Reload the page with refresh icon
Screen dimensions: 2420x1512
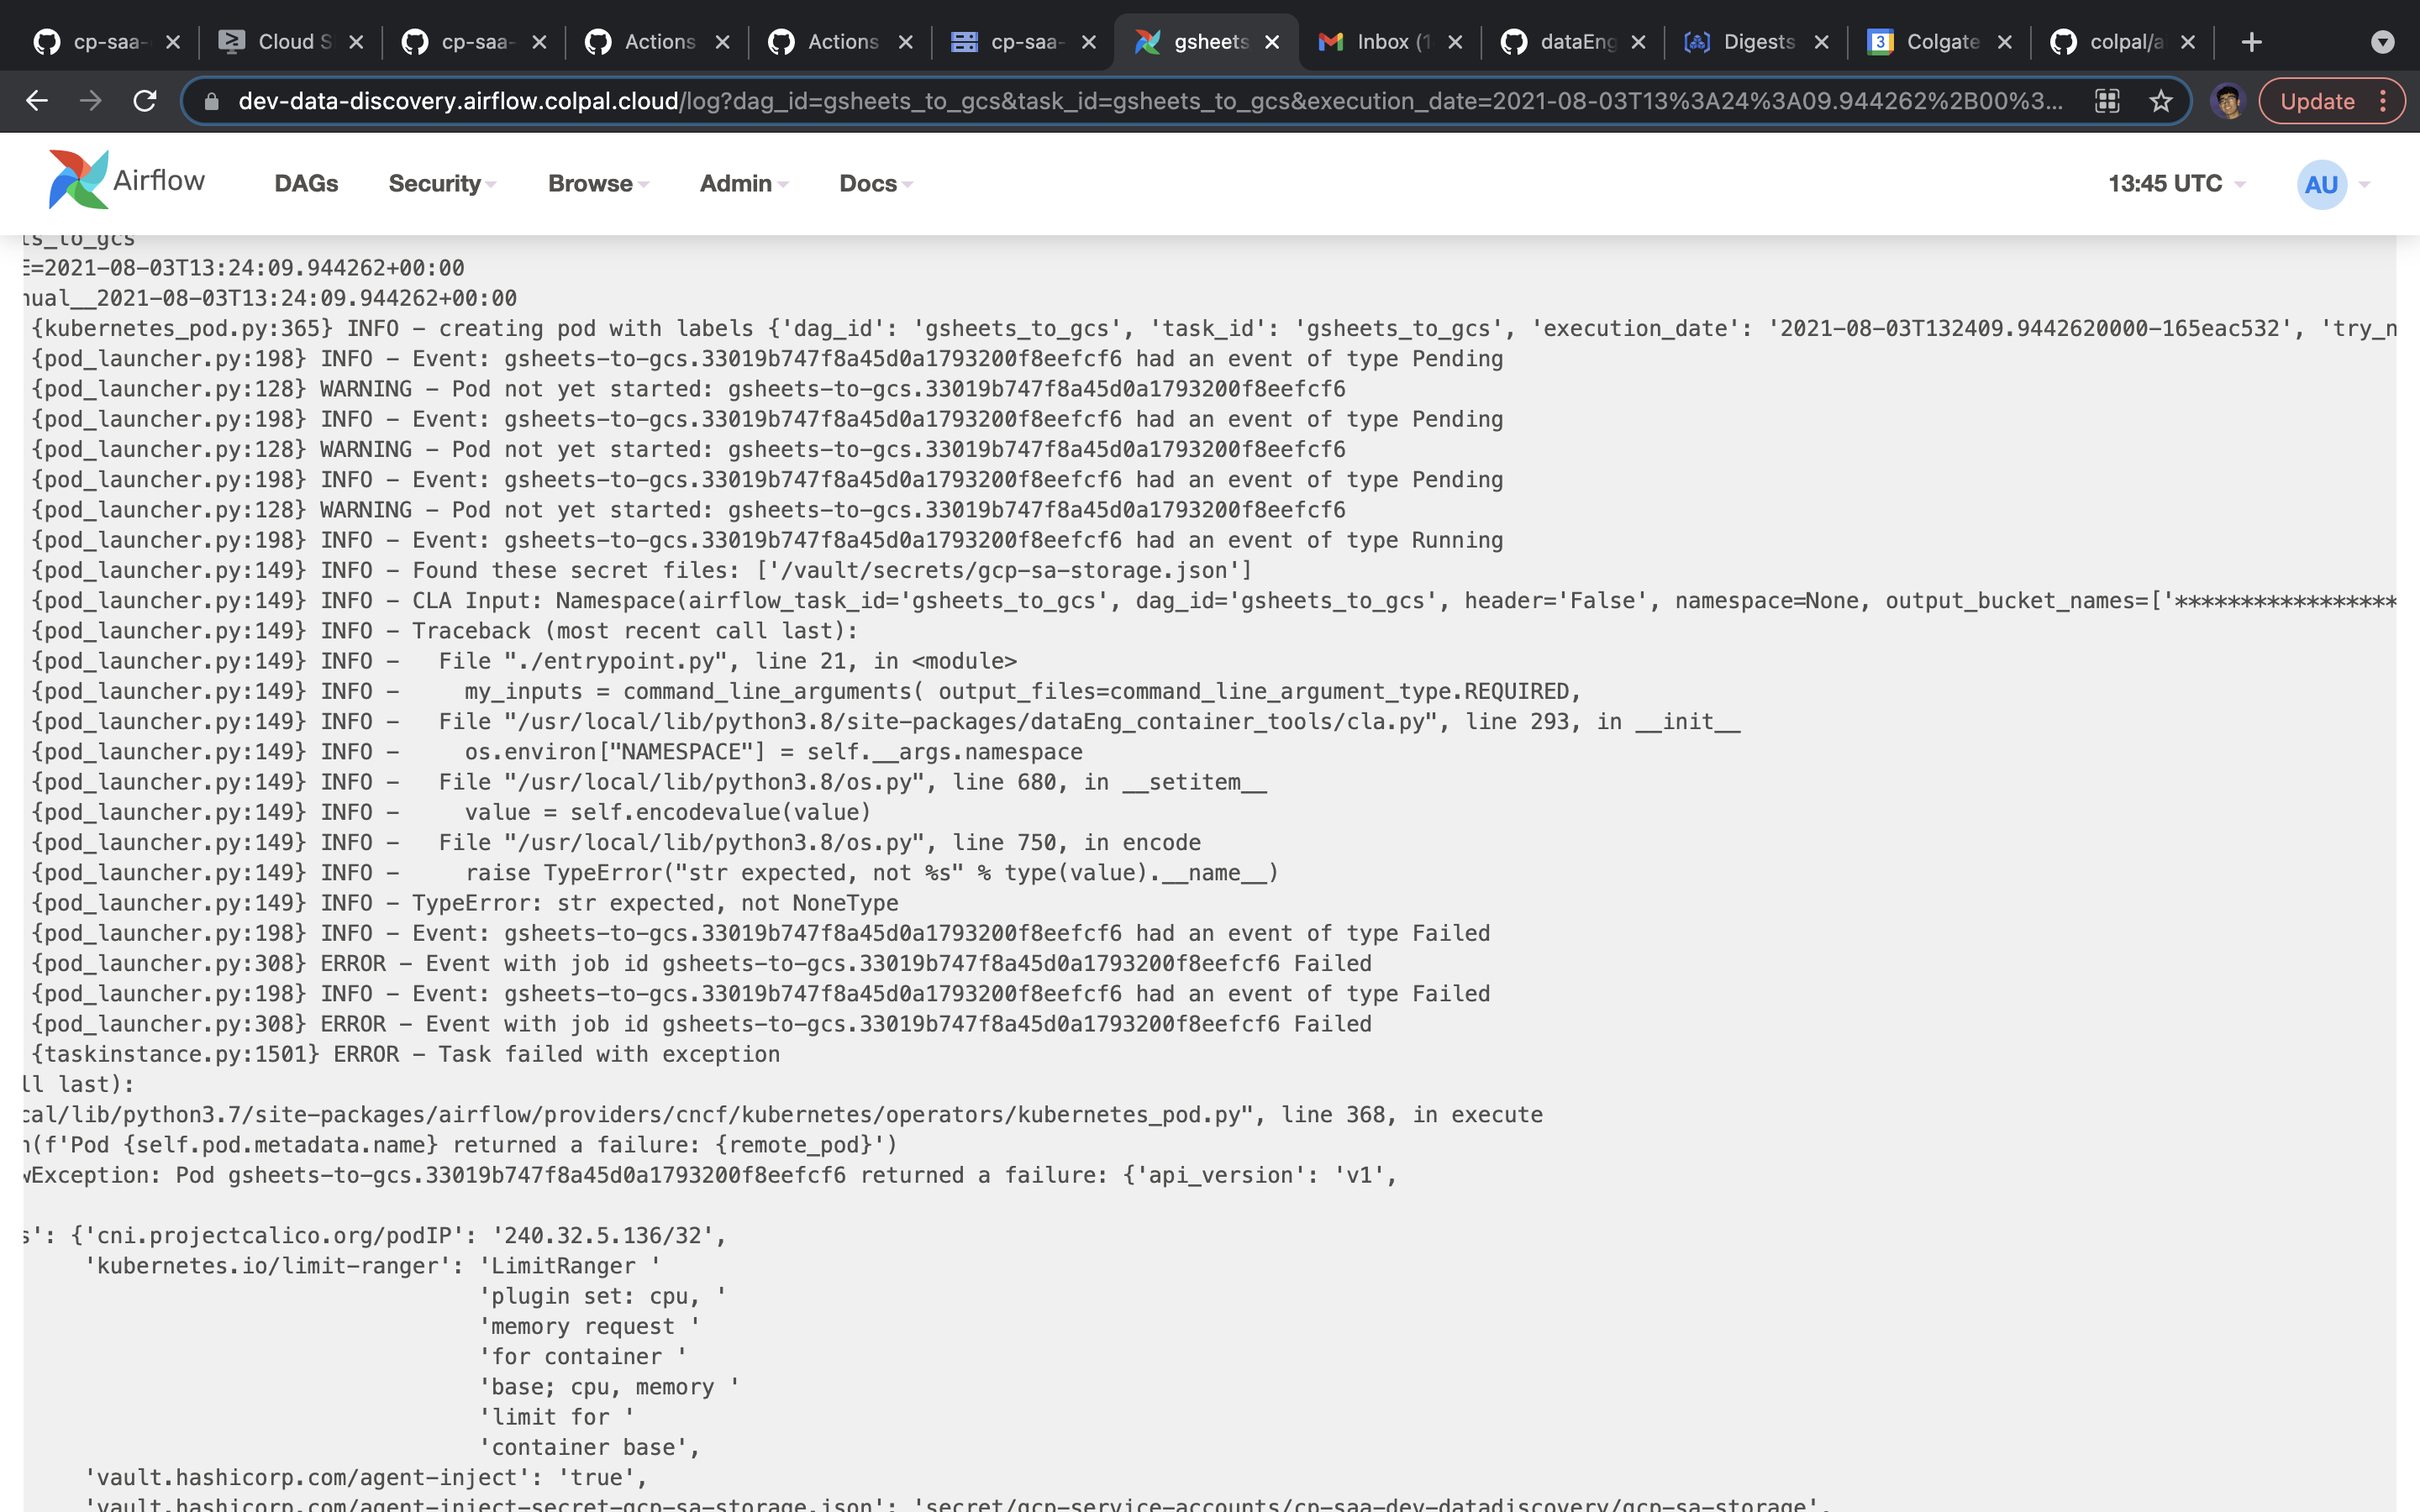145,101
